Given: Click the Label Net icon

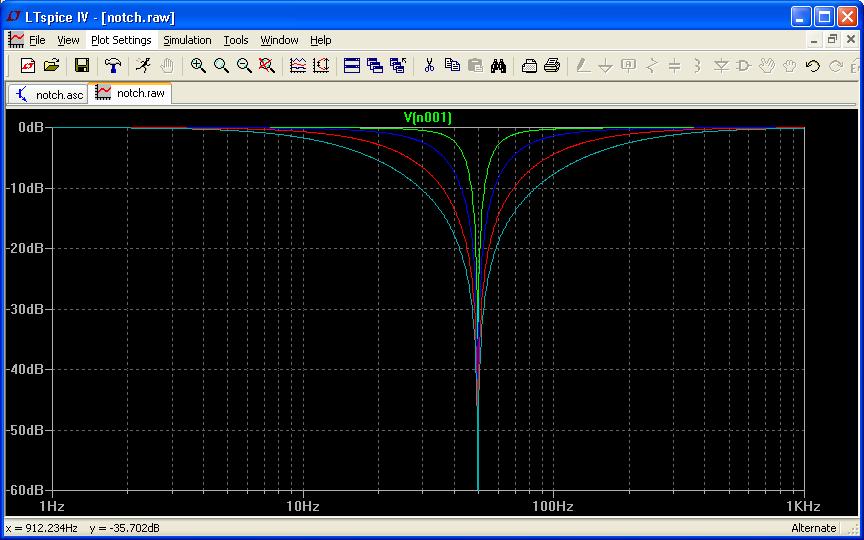Looking at the screenshot, I should coord(629,66).
